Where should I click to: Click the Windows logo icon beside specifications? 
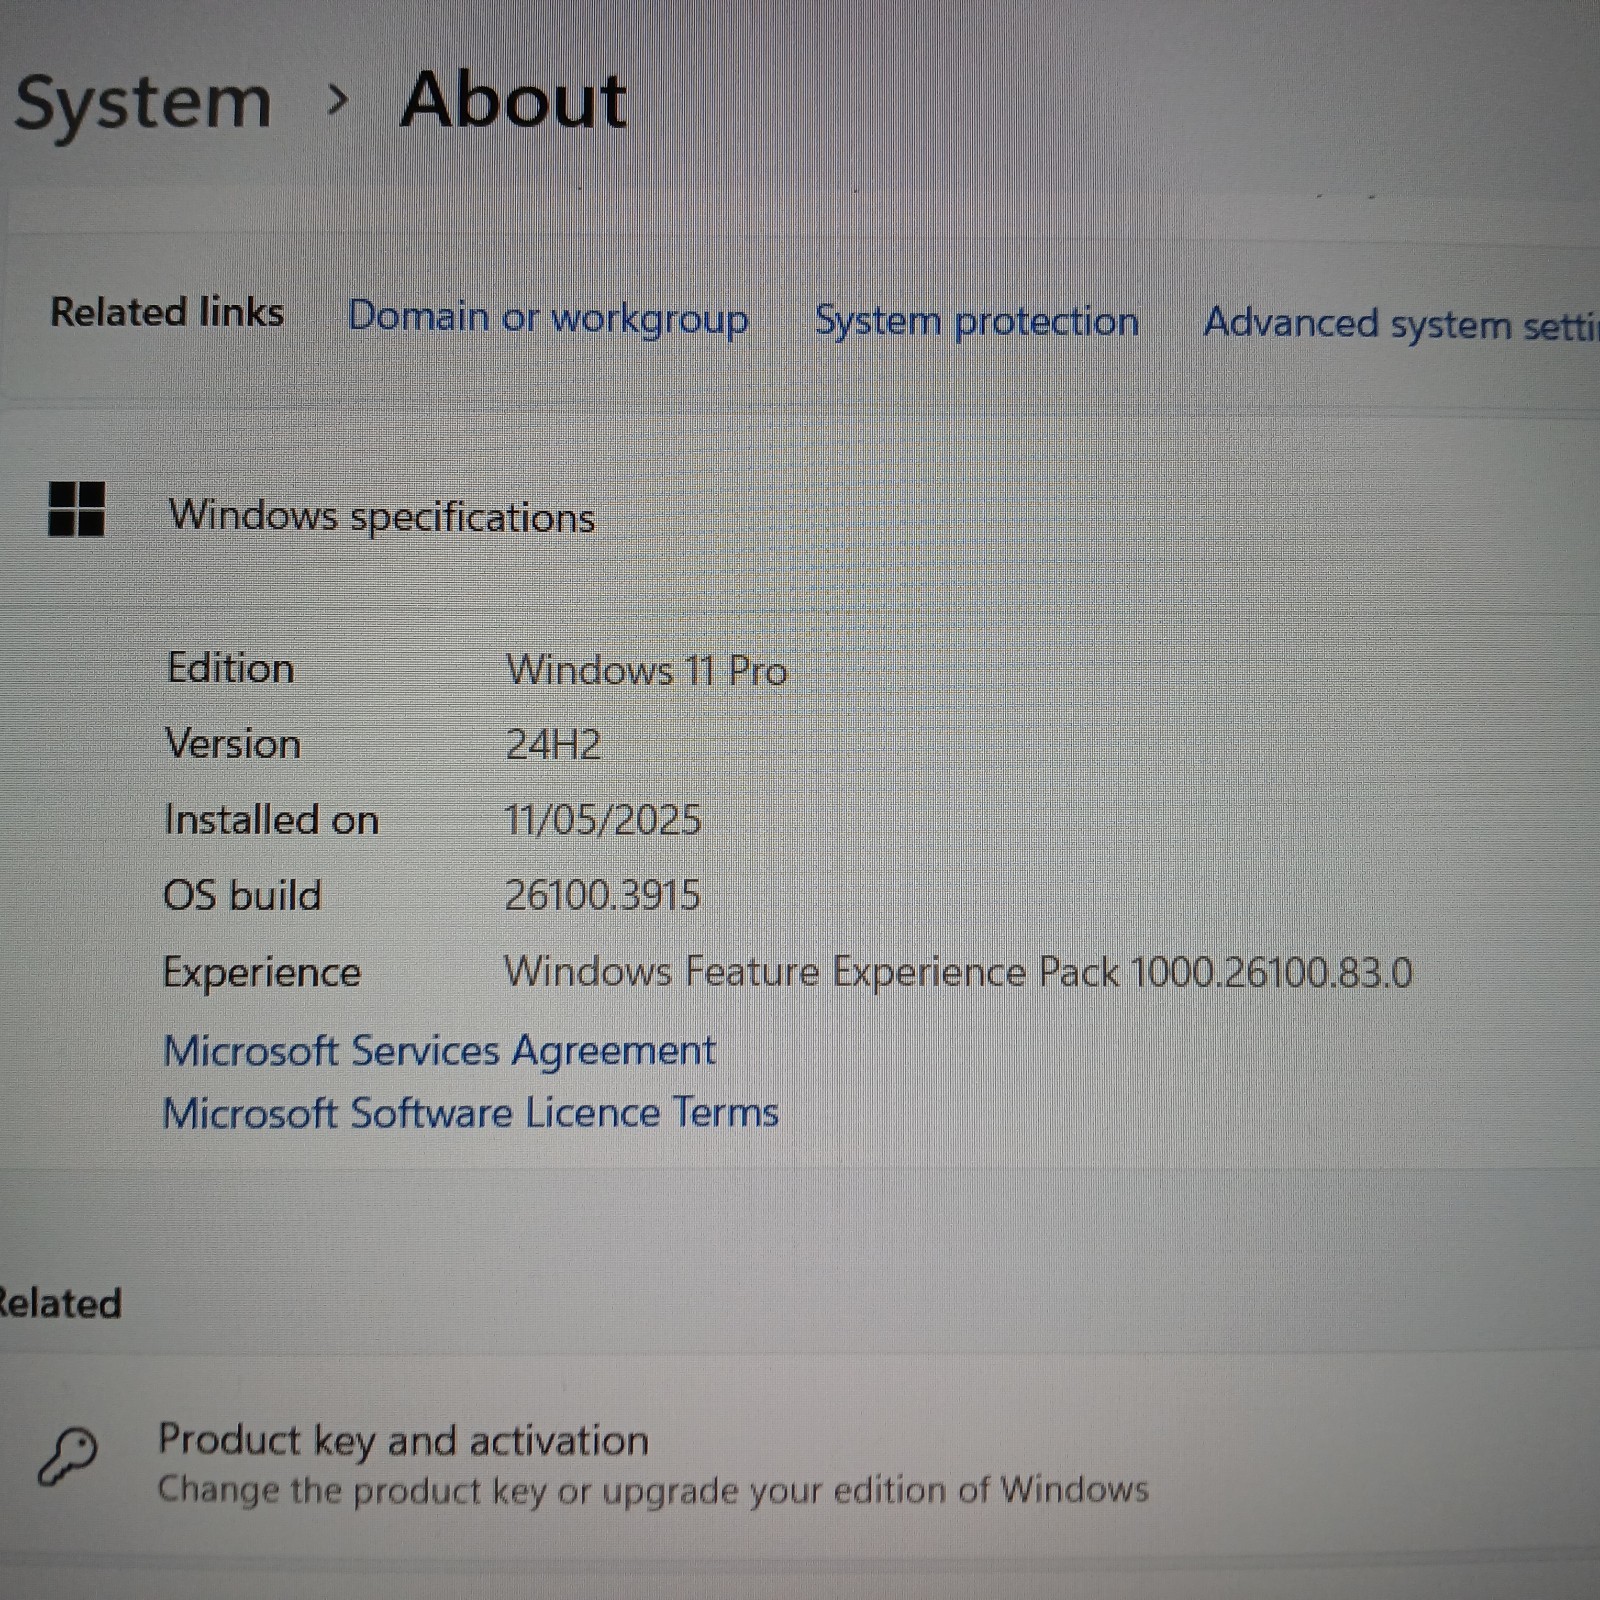[77, 509]
